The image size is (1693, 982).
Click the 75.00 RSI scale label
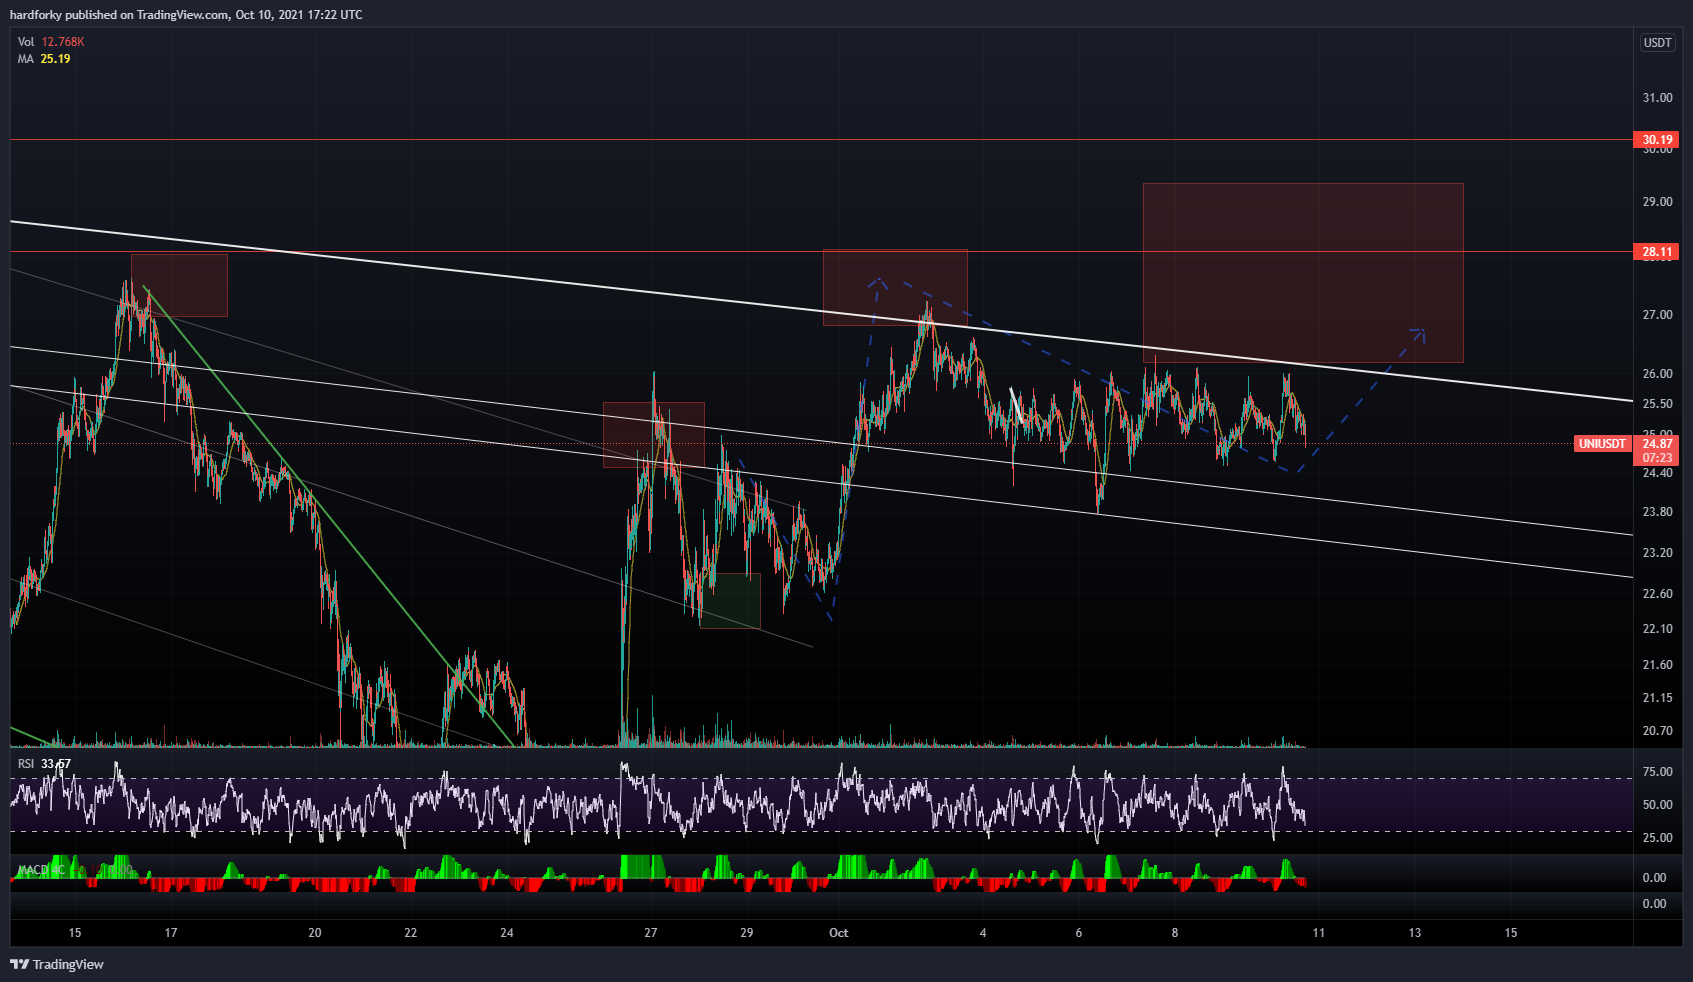[x=1657, y=772]
